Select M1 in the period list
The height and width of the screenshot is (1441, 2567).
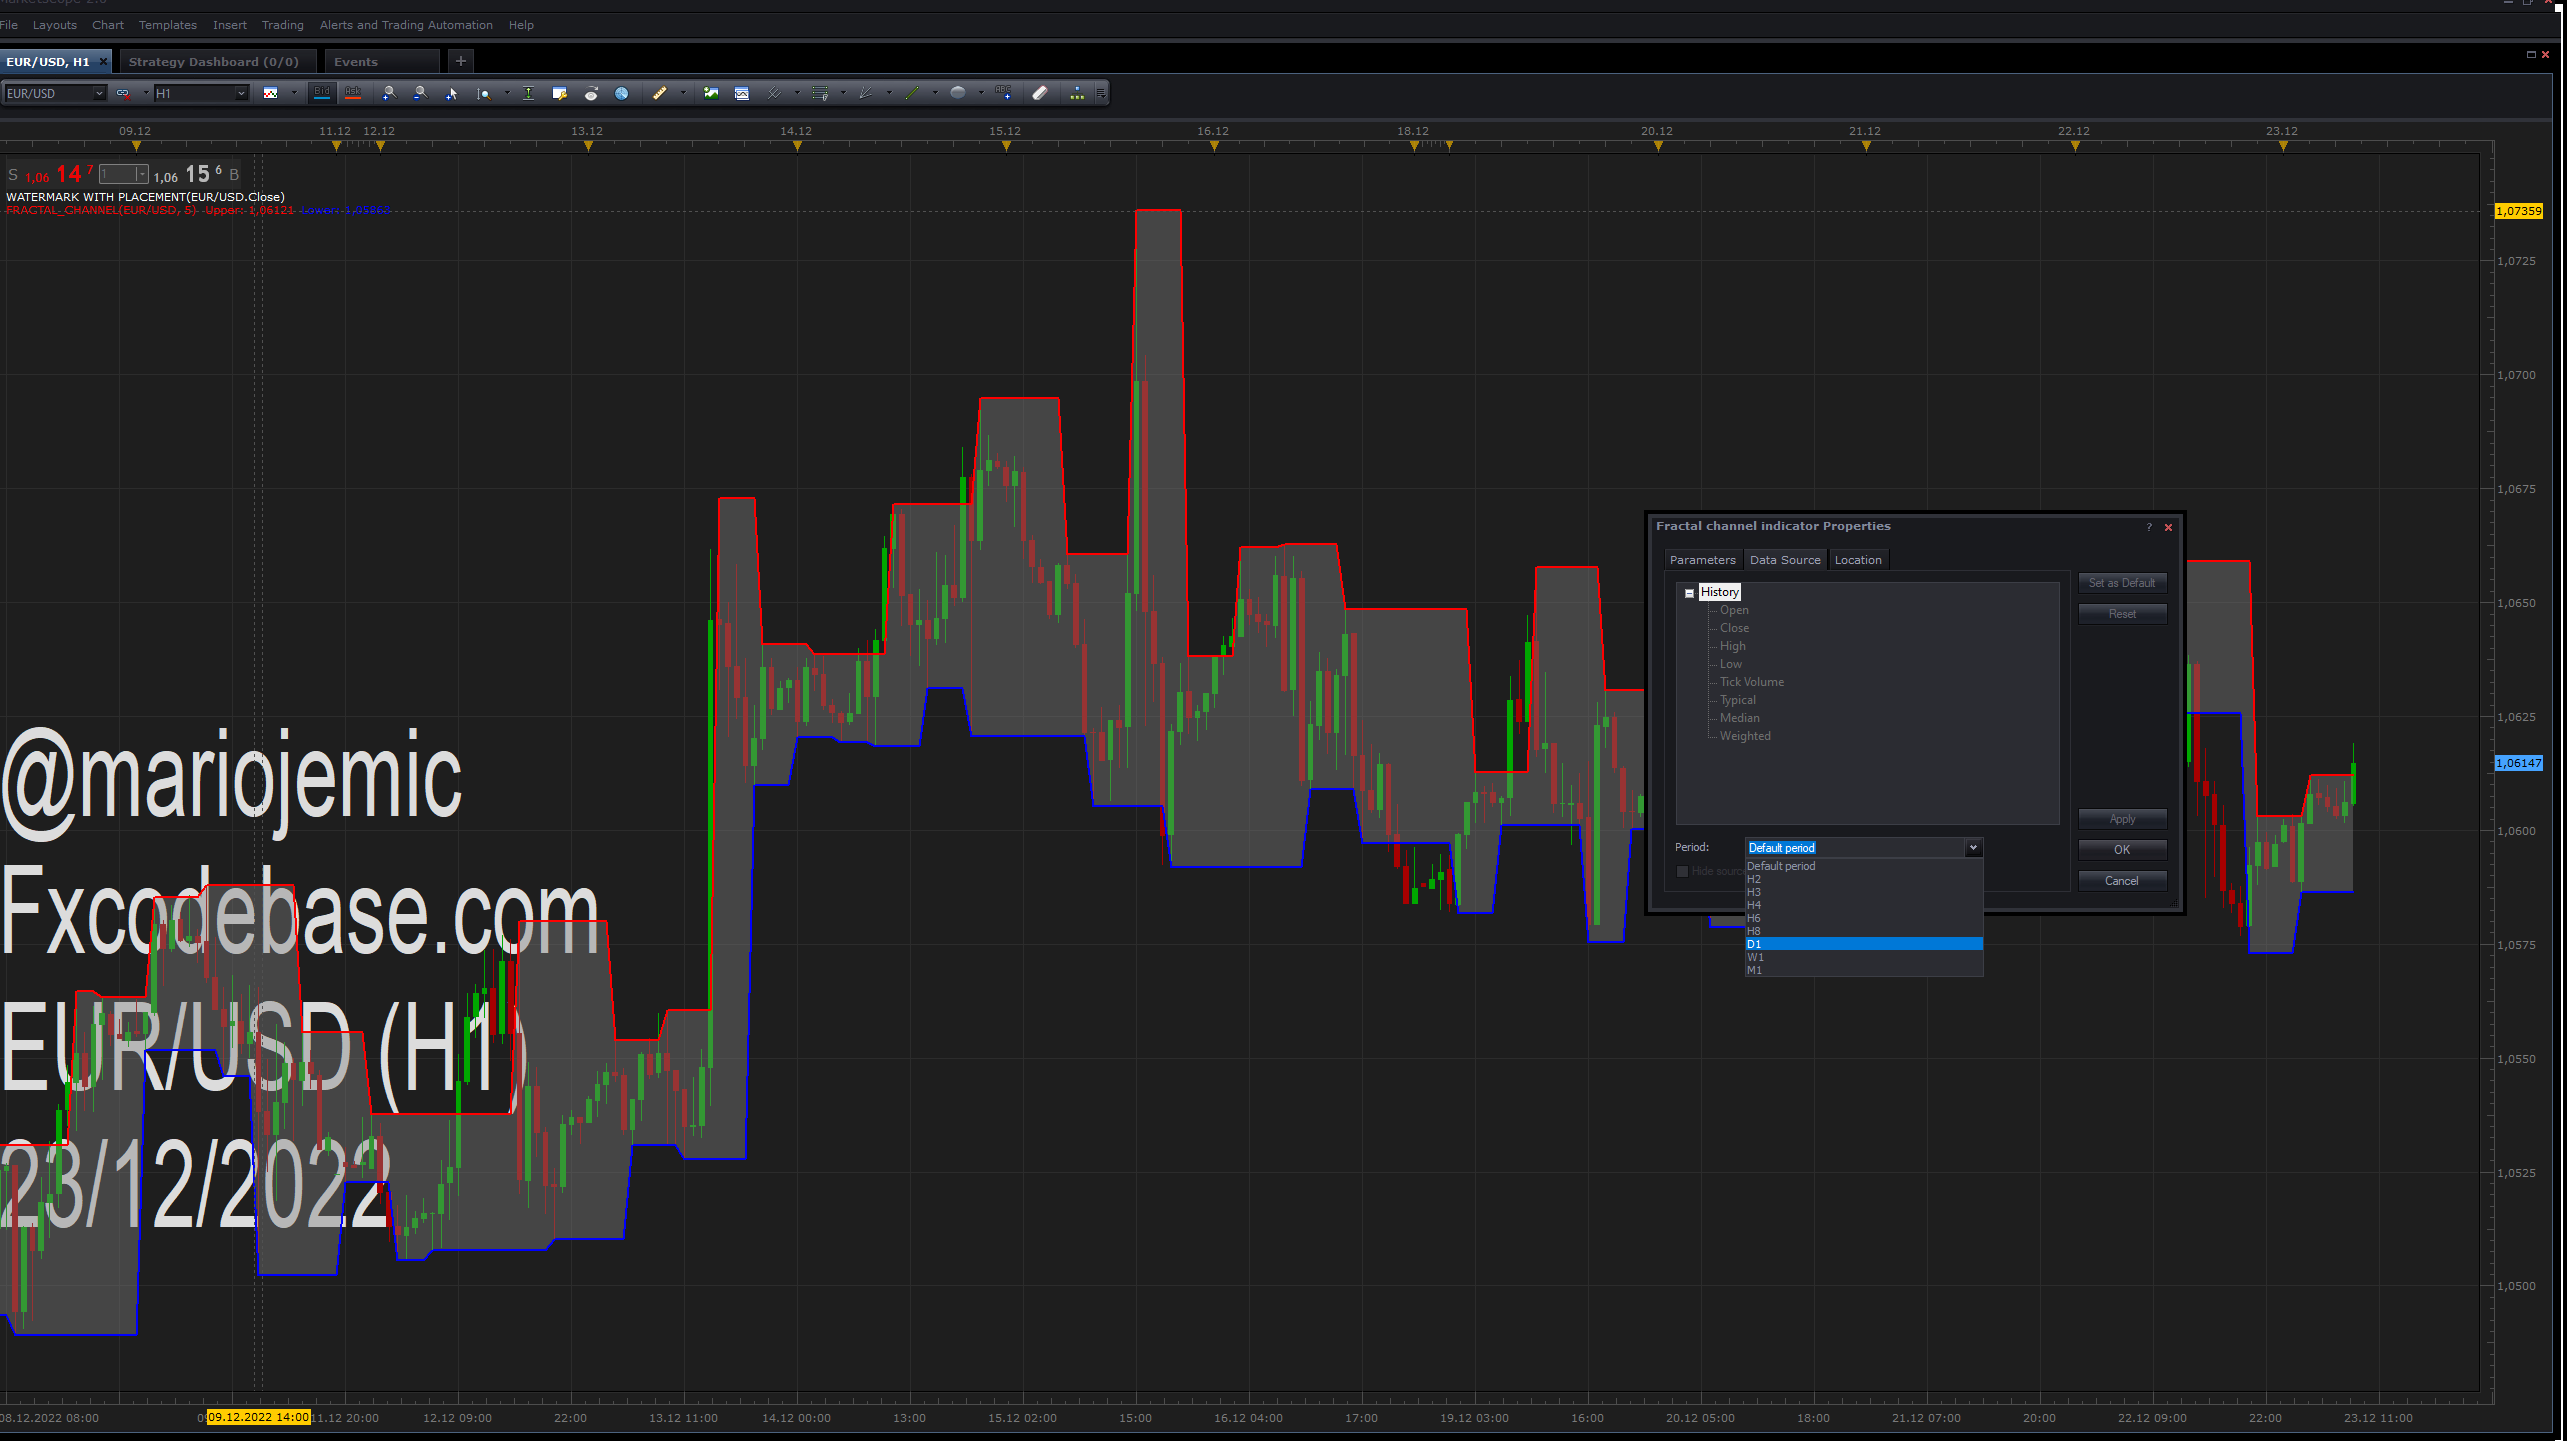1864,970
